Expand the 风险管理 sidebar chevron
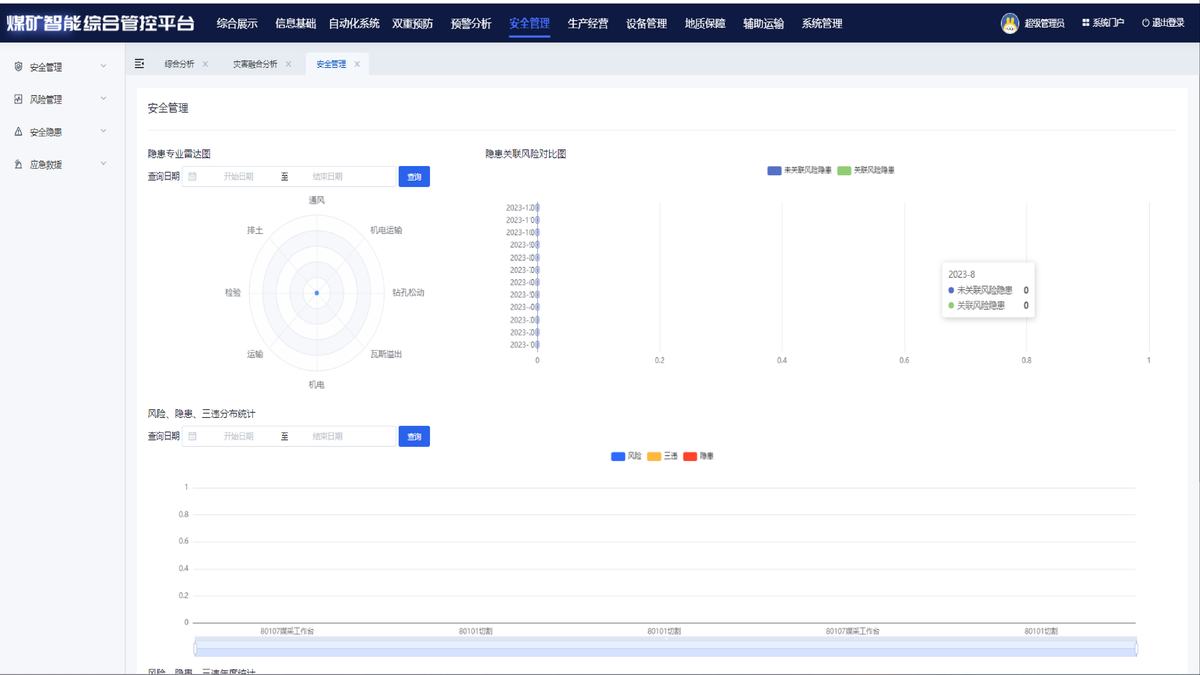Screen dimensions: 1200x675 coord(103,99)
